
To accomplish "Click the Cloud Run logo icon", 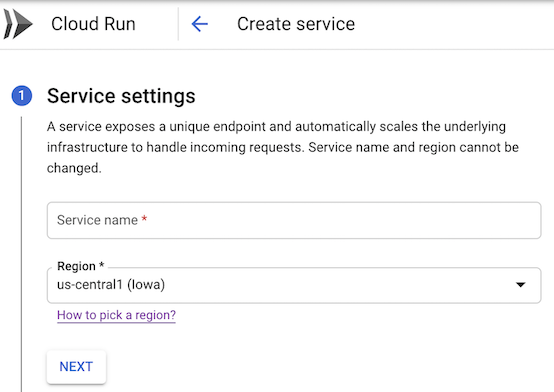I will (18, 24).
